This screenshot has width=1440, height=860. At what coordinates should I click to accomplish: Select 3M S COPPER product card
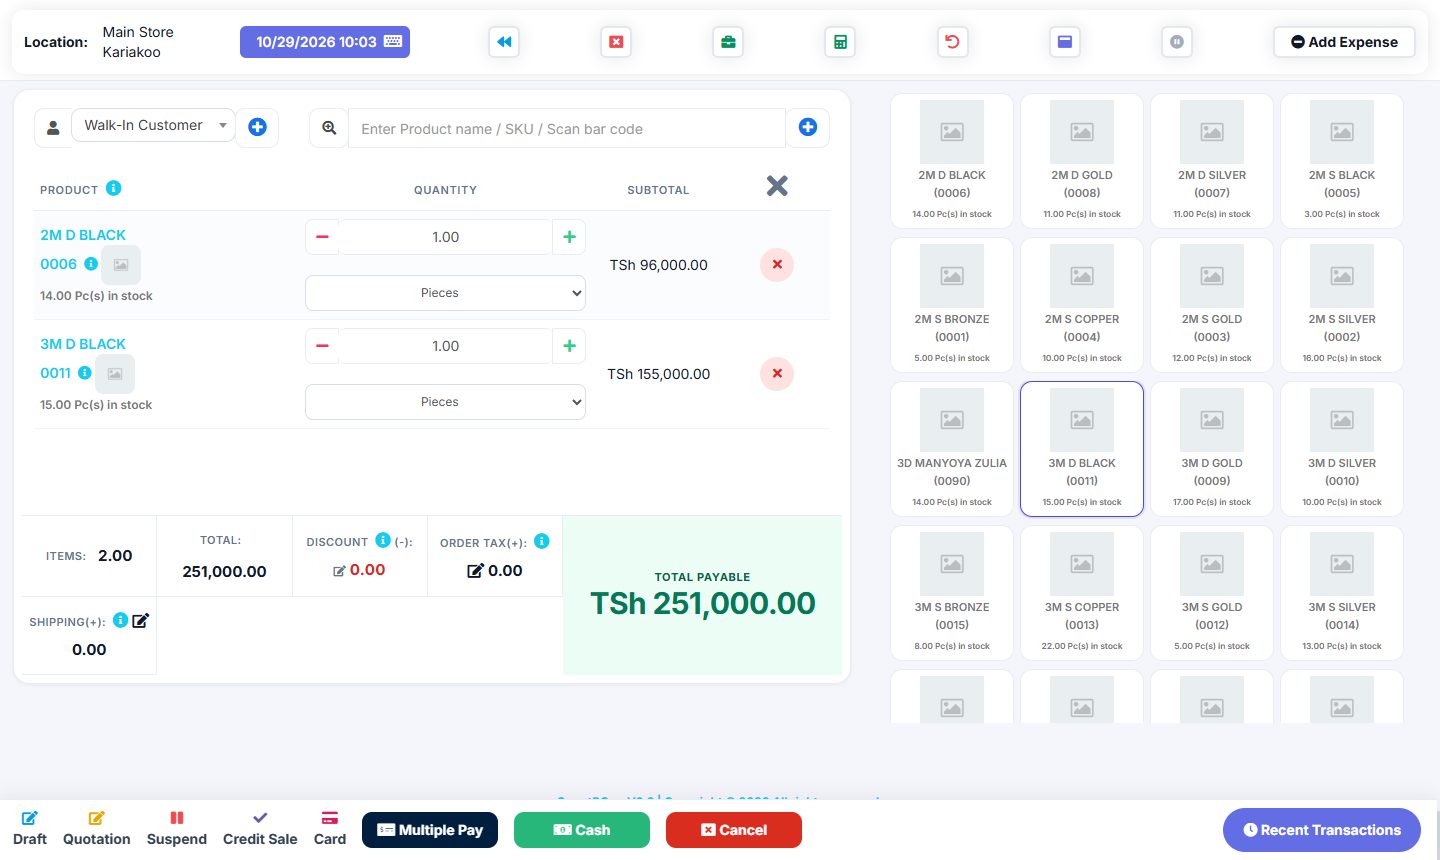click(1082, 594)
